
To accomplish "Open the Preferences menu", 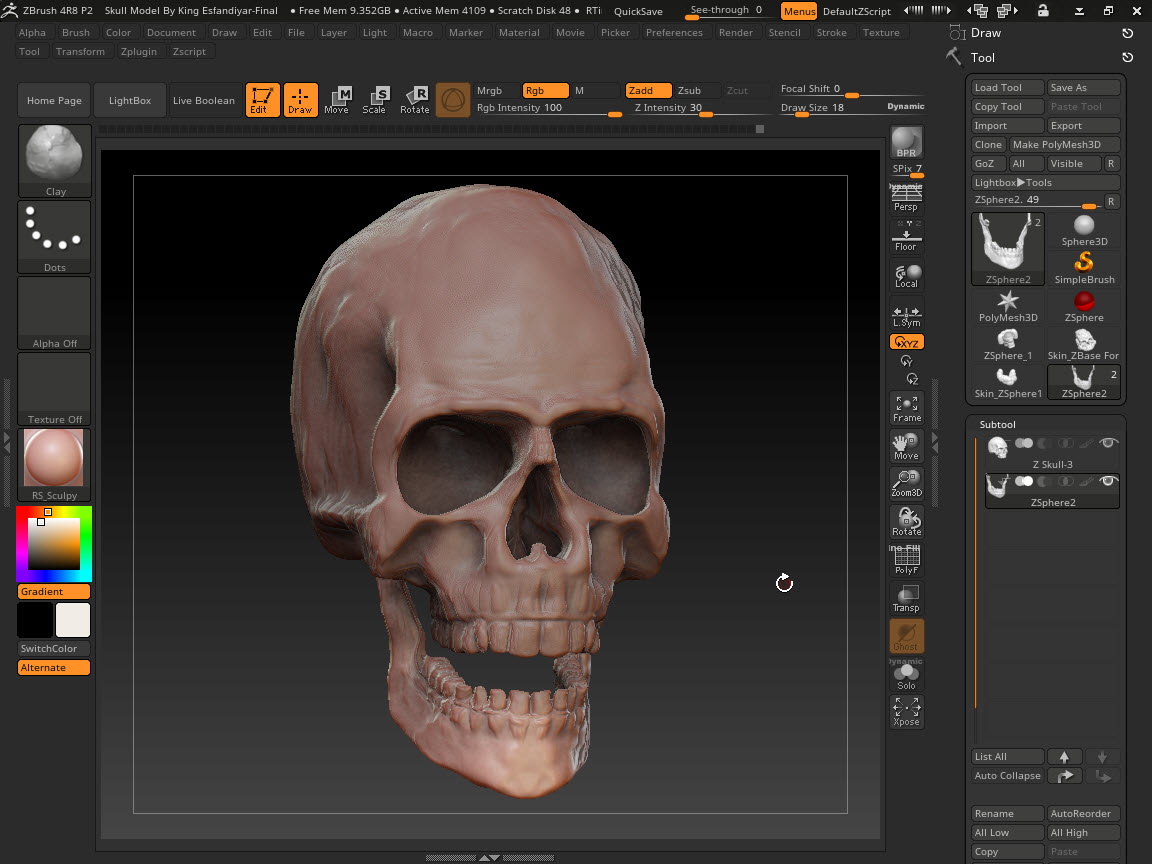I will (x=674, y=32).
